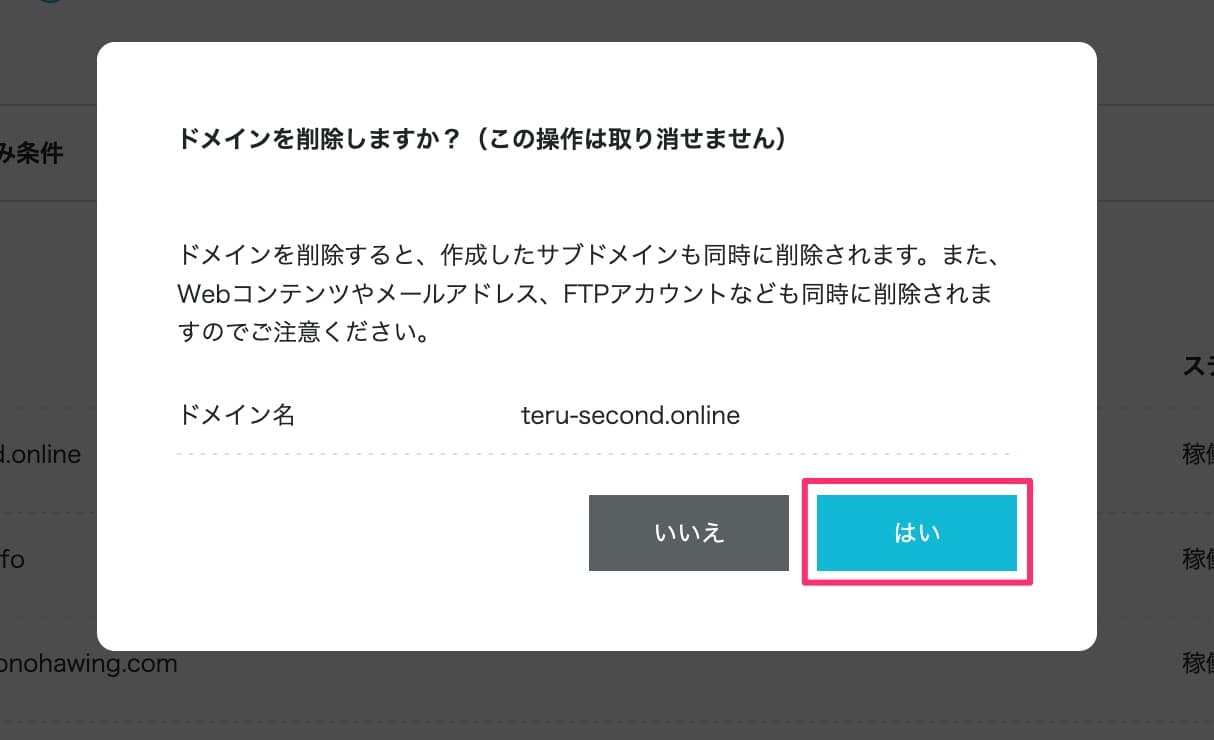This screenshot has width=1214, height=740.
Task: Click the ドメイン名 field label
Action: tap(236, 415)
